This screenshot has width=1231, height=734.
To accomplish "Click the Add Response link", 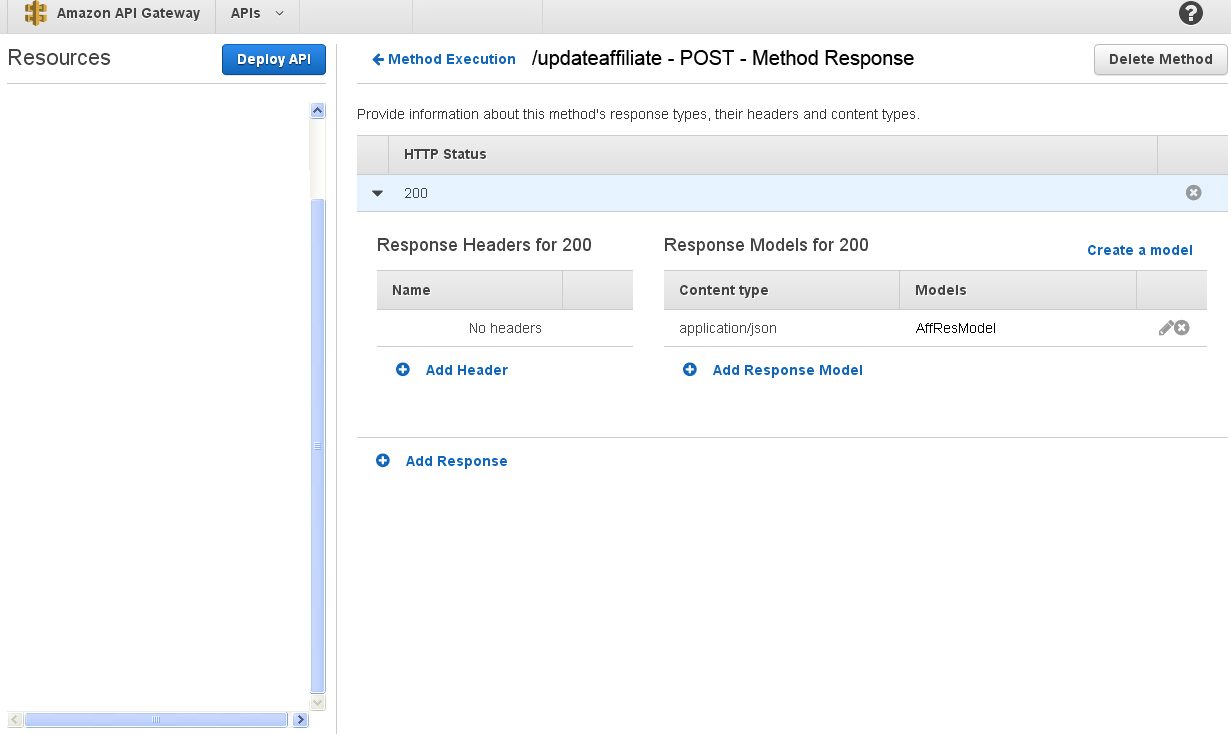I will pos(457,461).
